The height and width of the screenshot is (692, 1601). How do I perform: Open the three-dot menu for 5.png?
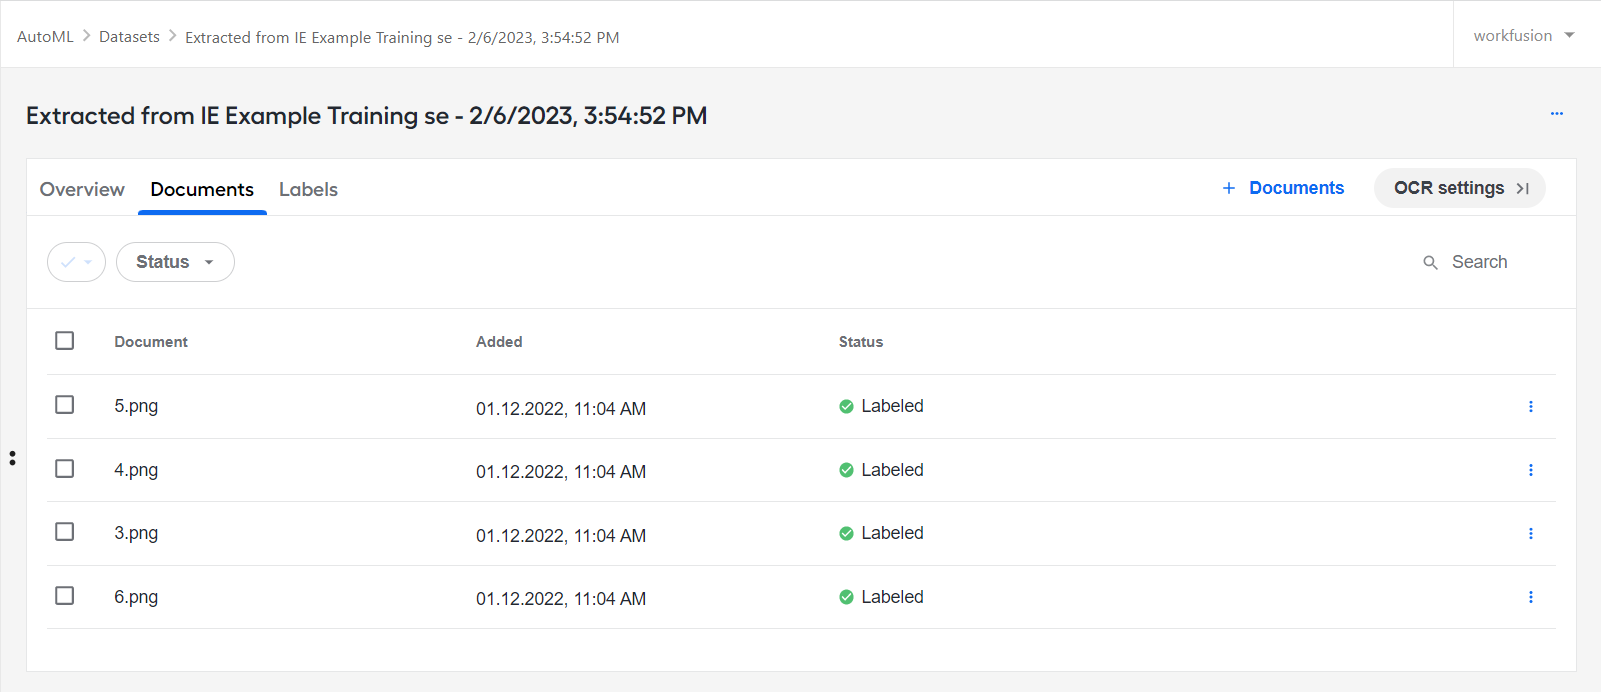[1530, 406]
